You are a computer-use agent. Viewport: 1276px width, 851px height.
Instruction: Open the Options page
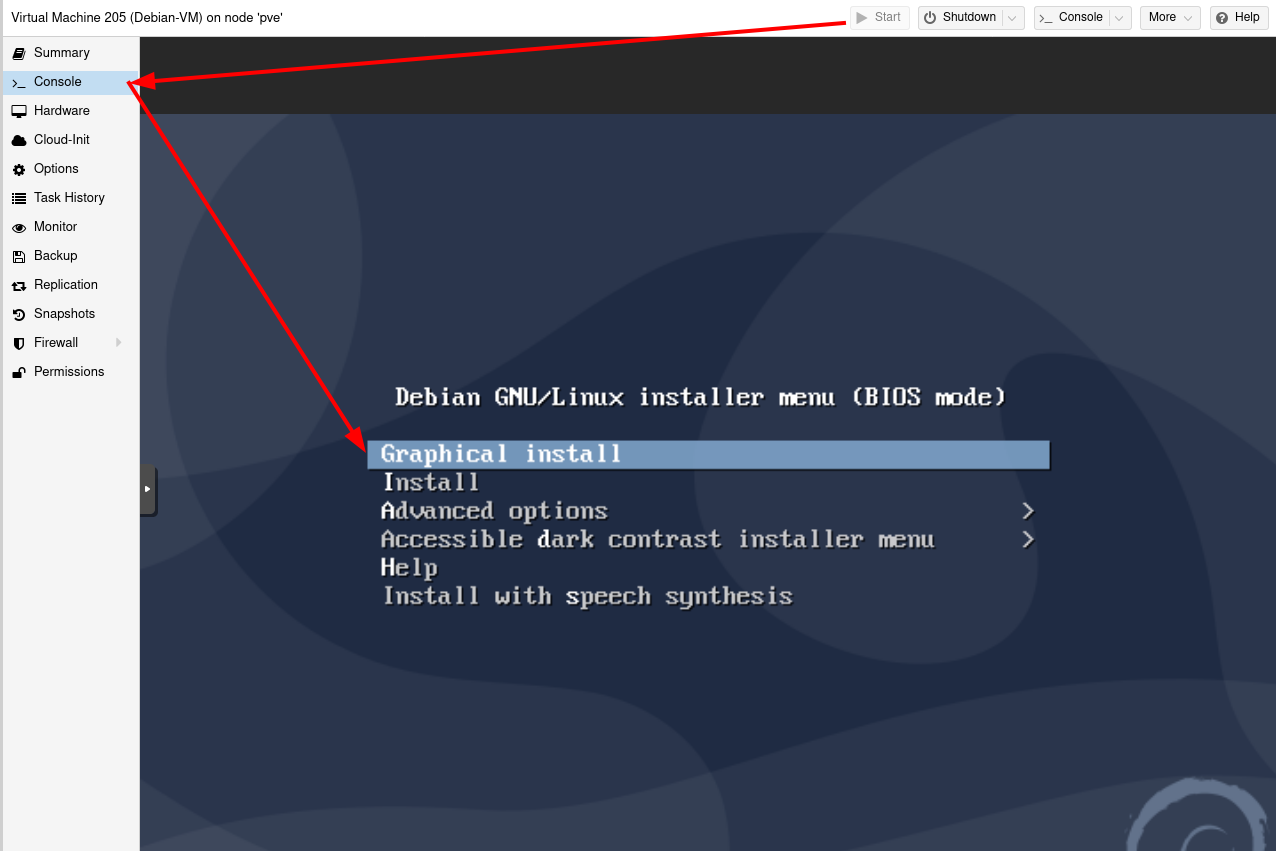tap(71, 169)
